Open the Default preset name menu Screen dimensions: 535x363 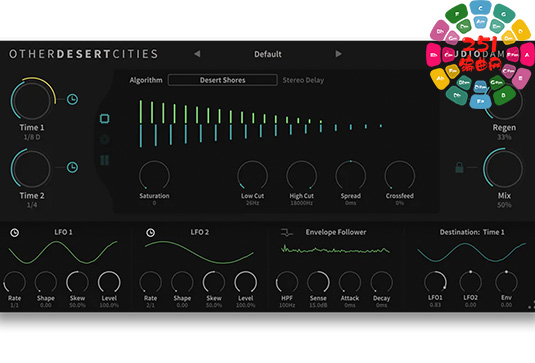pos(268,54)
